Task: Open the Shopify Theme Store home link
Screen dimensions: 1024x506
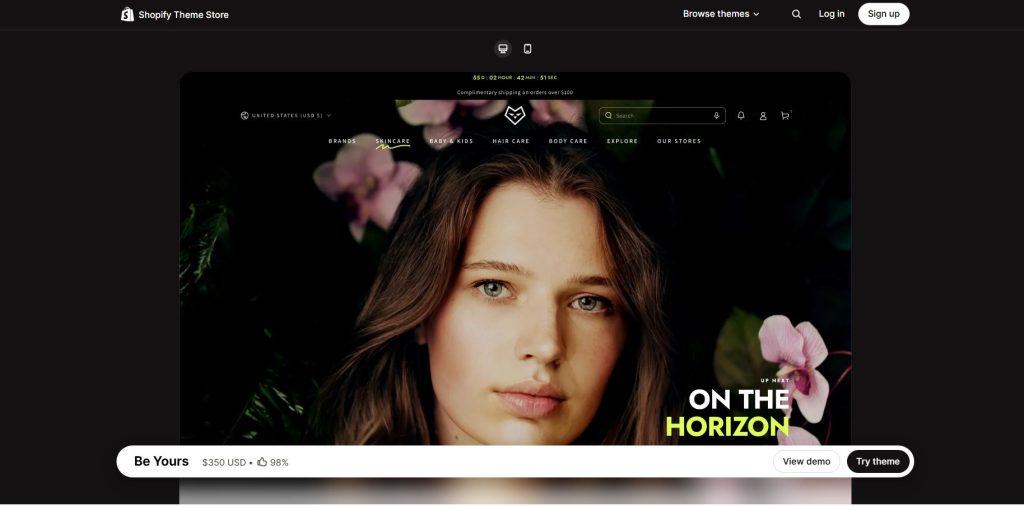Action: [x=175, y=14]
